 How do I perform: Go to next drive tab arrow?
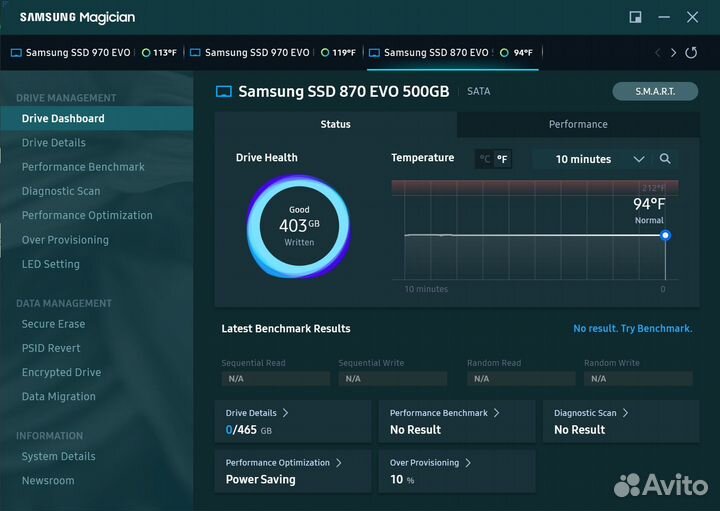point(673,53)
